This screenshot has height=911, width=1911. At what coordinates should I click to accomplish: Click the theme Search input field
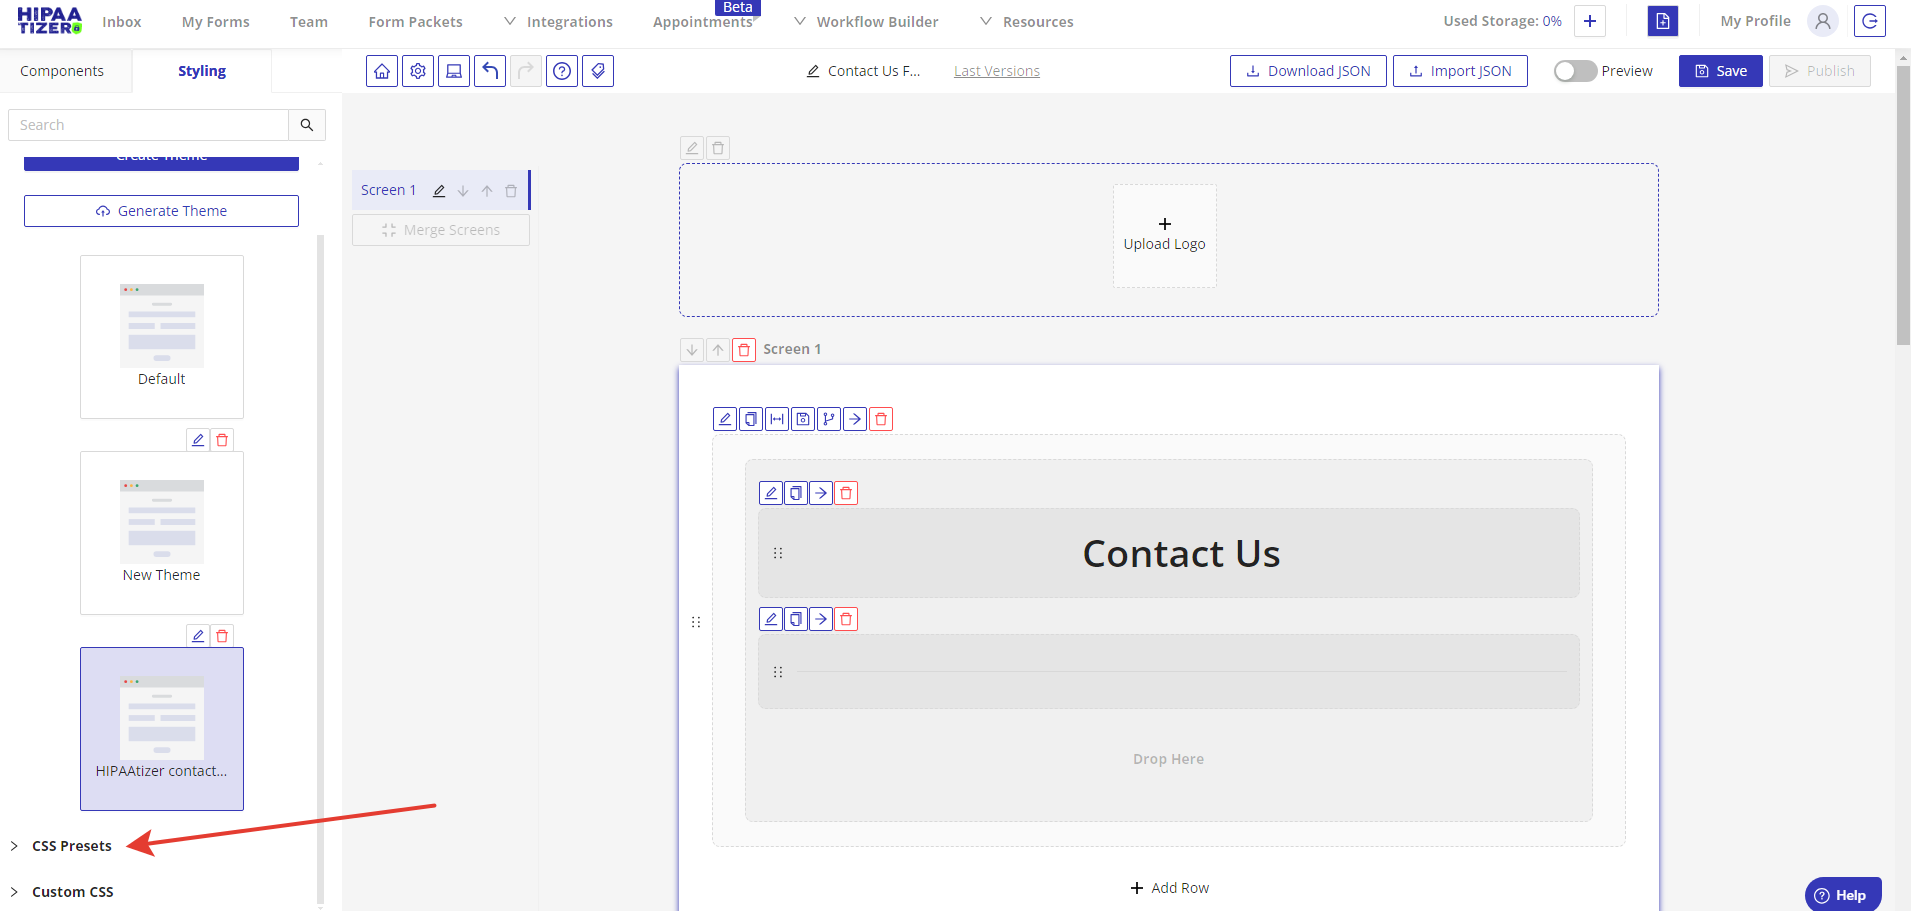pyautogui.click(x=149, y=125)
